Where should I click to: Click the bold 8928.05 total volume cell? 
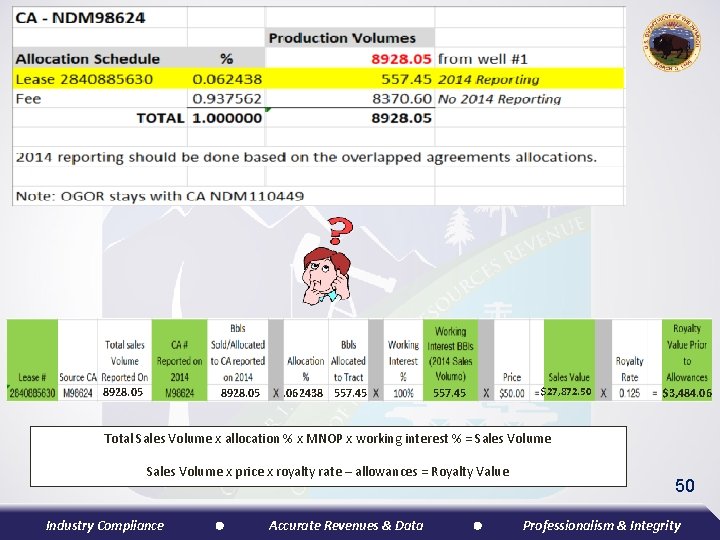[401, 118]
